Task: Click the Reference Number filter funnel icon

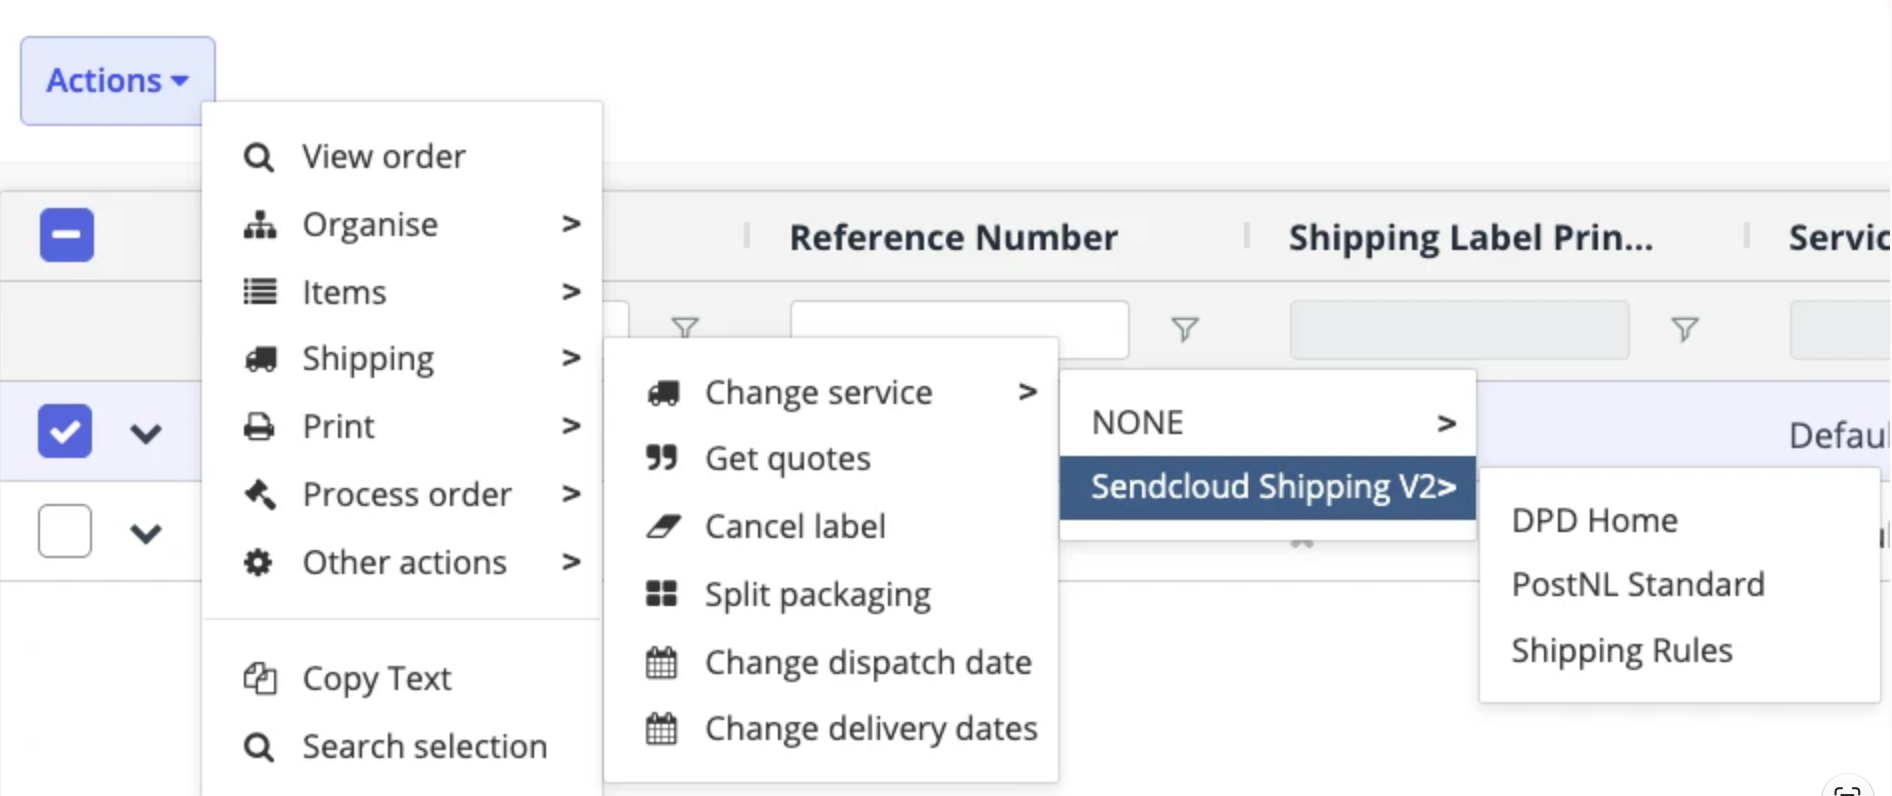Action: pyautogui.click(x=1185, y=329)
